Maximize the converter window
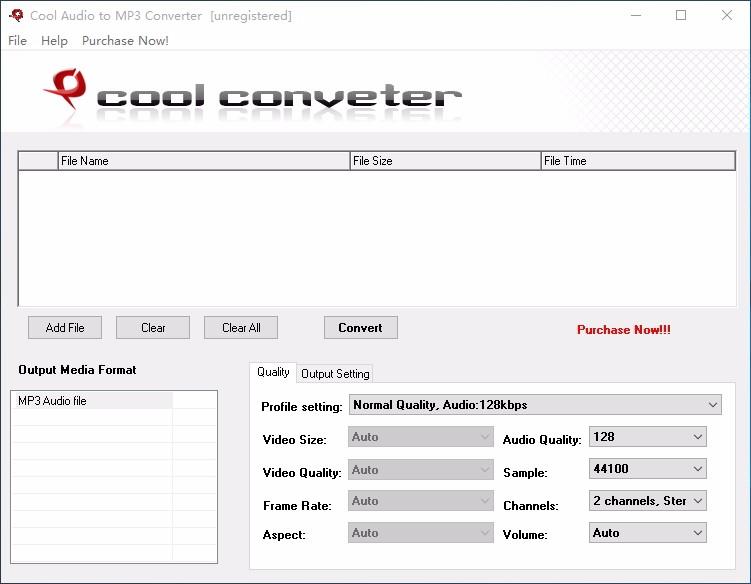 coord(681,15)
